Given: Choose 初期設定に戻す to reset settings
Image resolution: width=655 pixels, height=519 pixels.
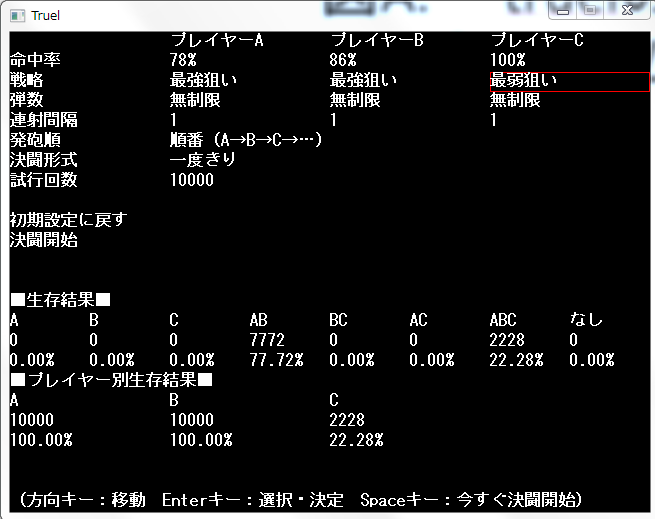Looking at the screenshot, I should (69, 220).
